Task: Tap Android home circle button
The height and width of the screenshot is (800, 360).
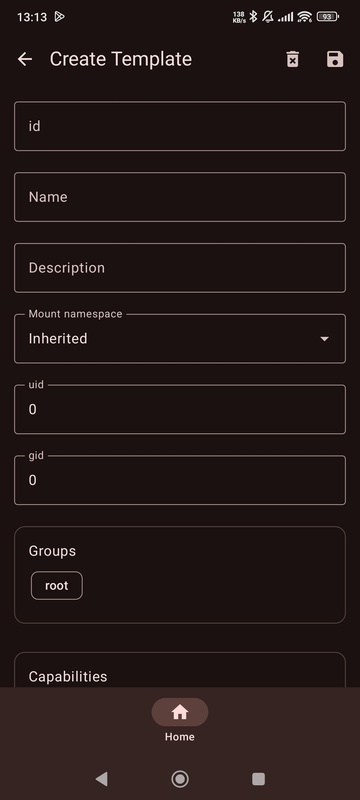Action: point(179,779)
